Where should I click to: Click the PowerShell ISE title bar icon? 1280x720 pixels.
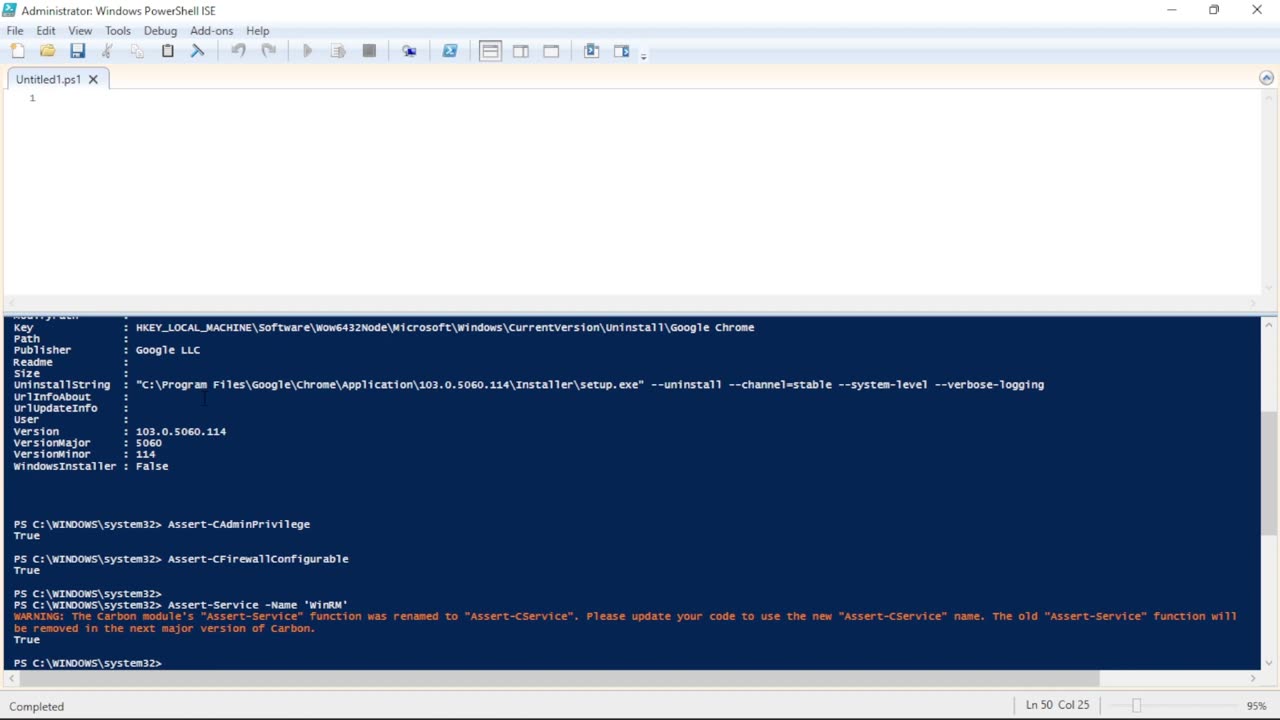(9, 10)
